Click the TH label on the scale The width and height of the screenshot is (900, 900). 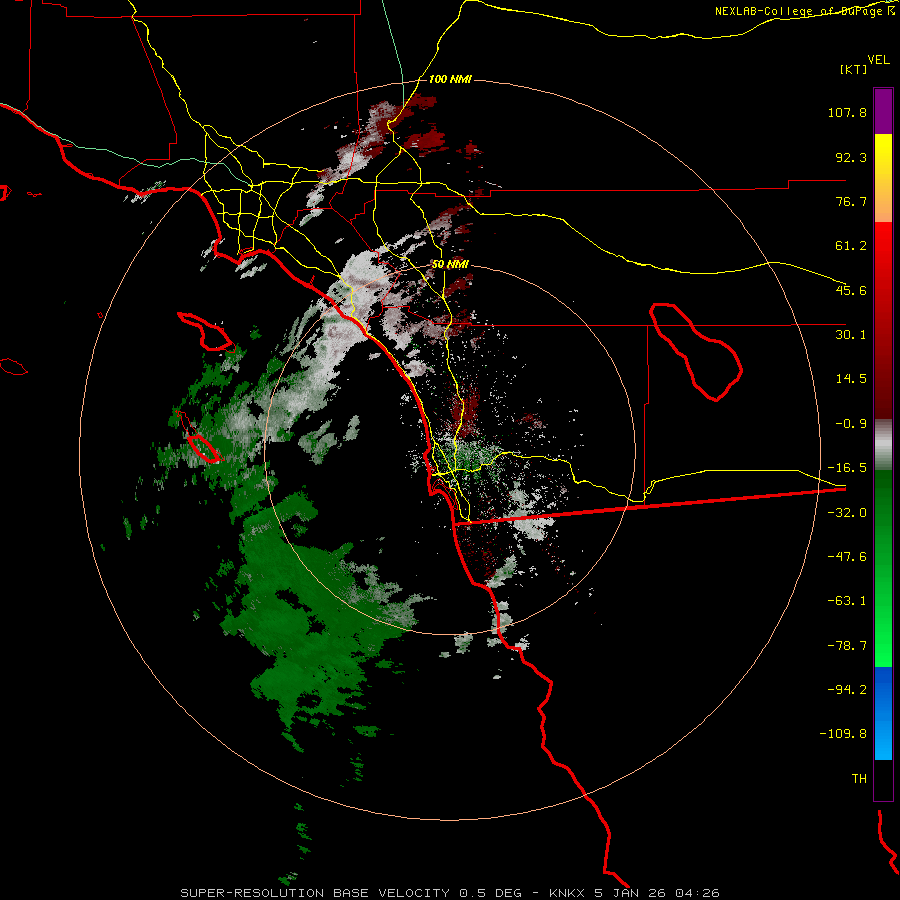pos(859,779)
